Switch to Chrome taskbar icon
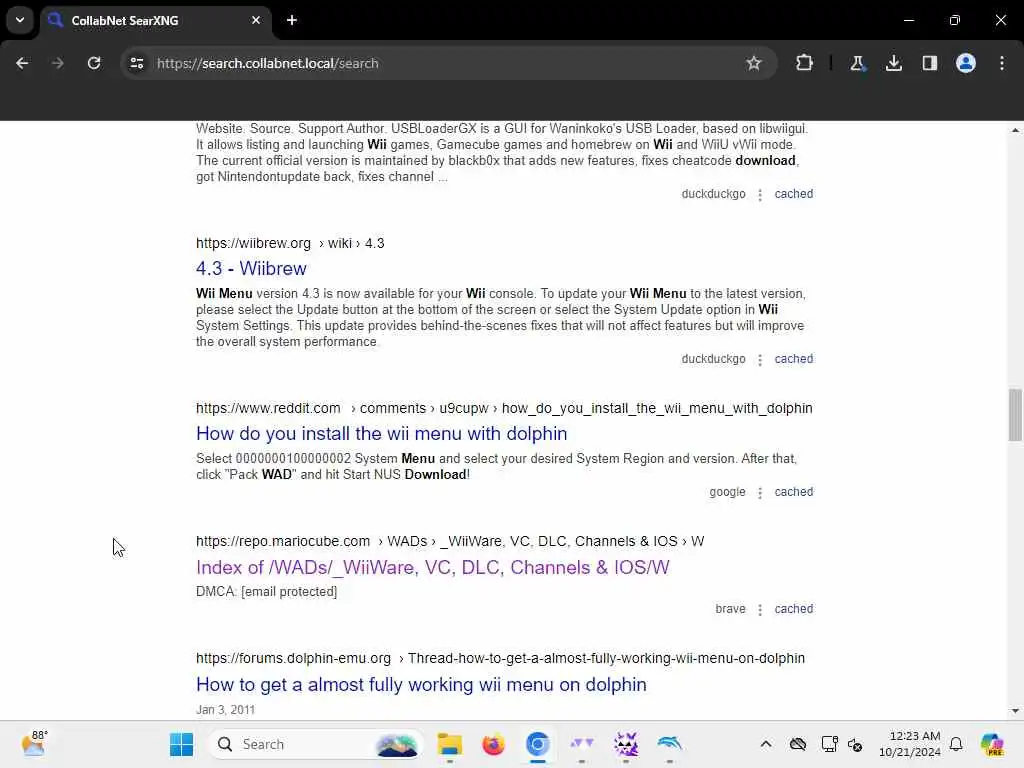Viewport: 1024px width, 768px height. tap(537, 744)
